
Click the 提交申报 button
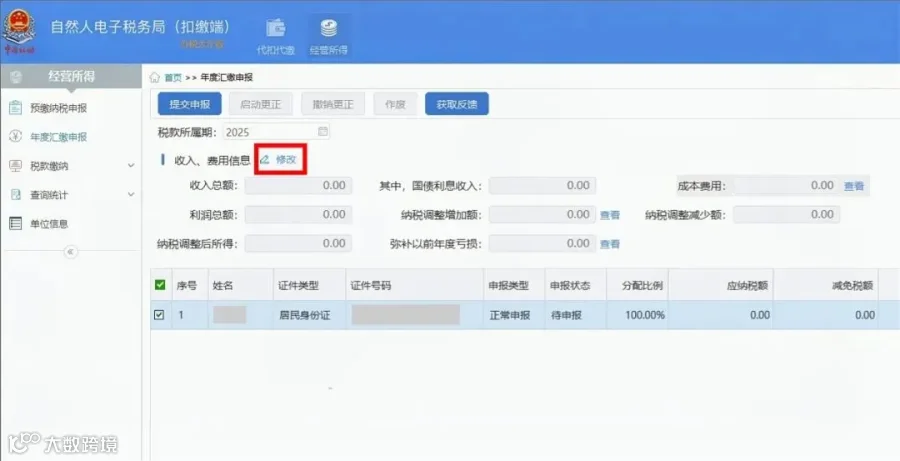(189, 104)
